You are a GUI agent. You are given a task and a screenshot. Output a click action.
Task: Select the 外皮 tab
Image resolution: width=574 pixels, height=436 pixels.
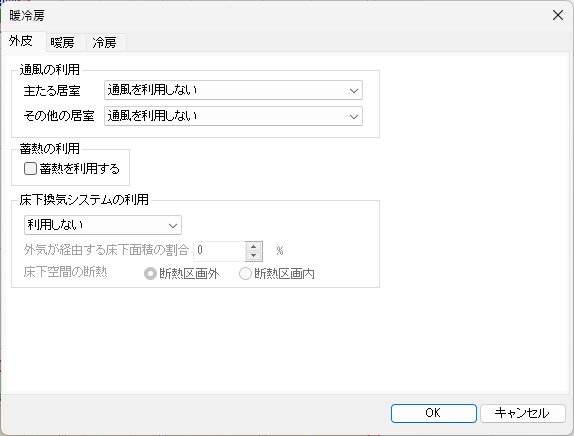21,41
